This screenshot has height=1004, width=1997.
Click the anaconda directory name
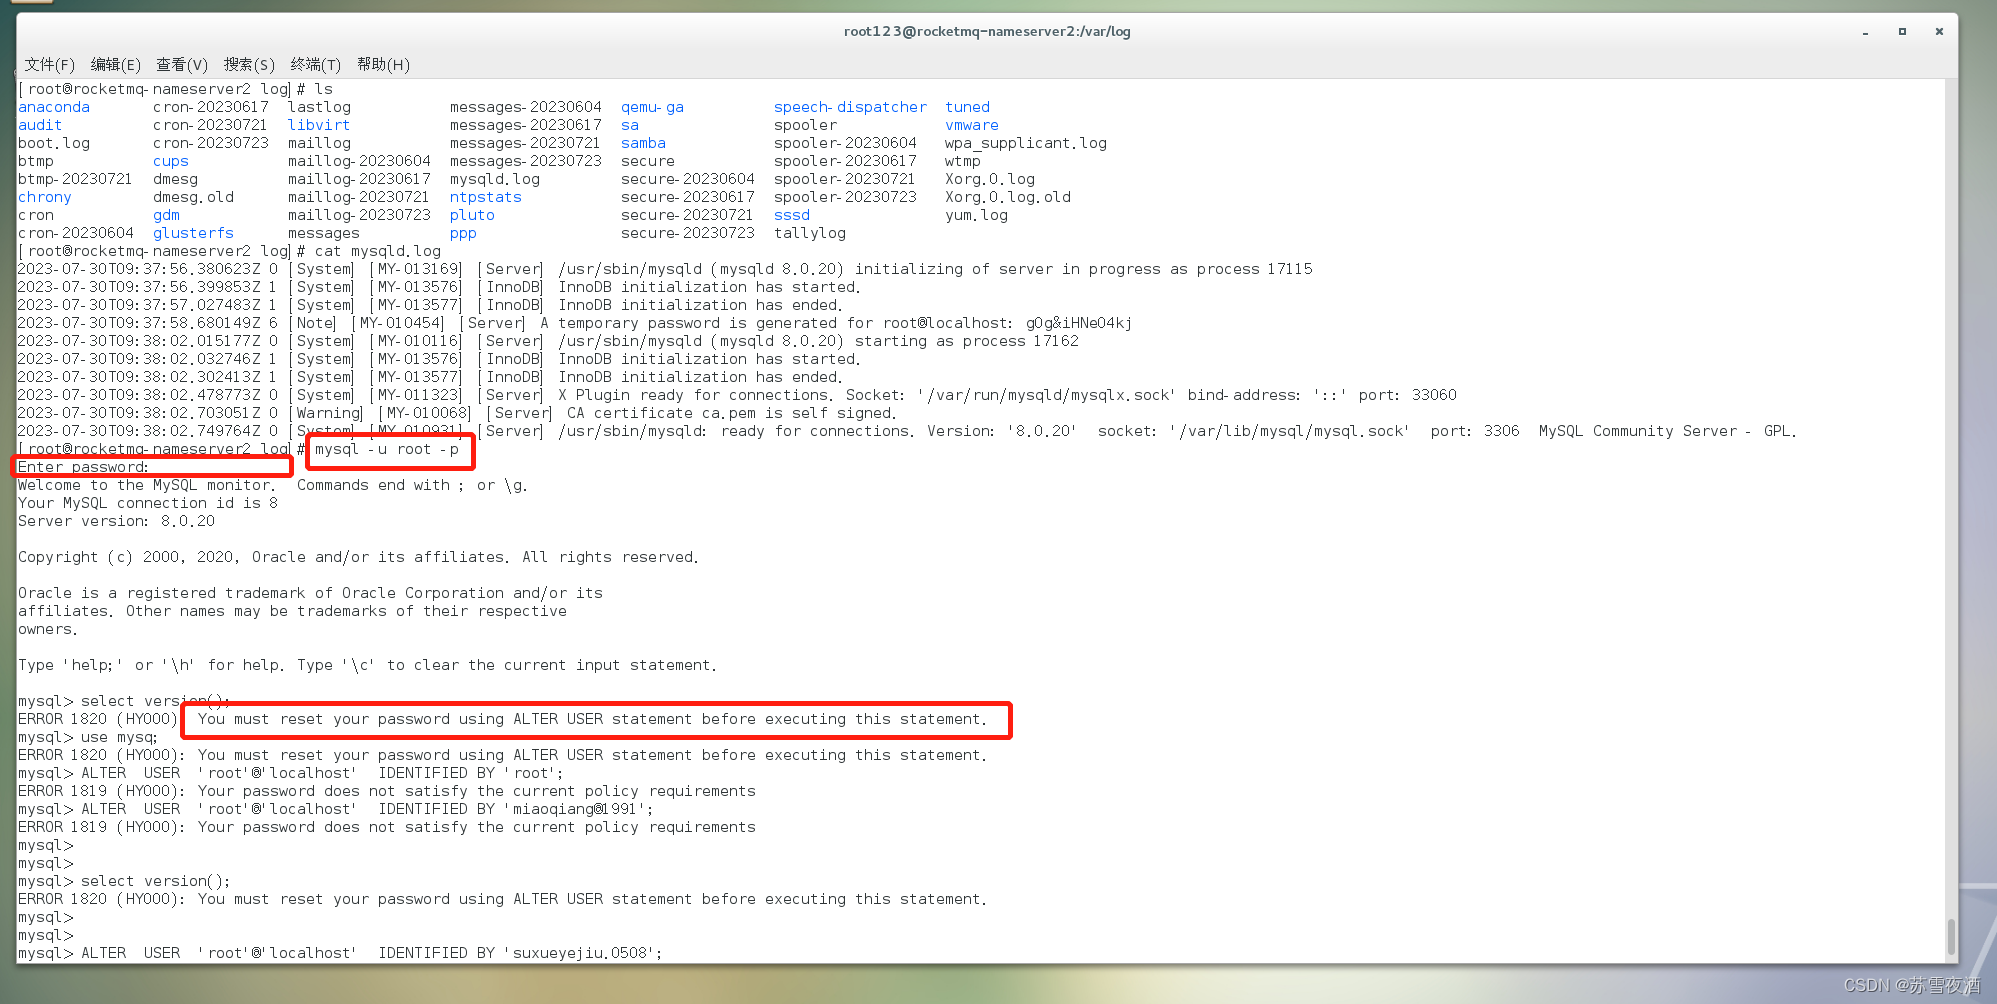pyautogui.click(x=53, y=107)
